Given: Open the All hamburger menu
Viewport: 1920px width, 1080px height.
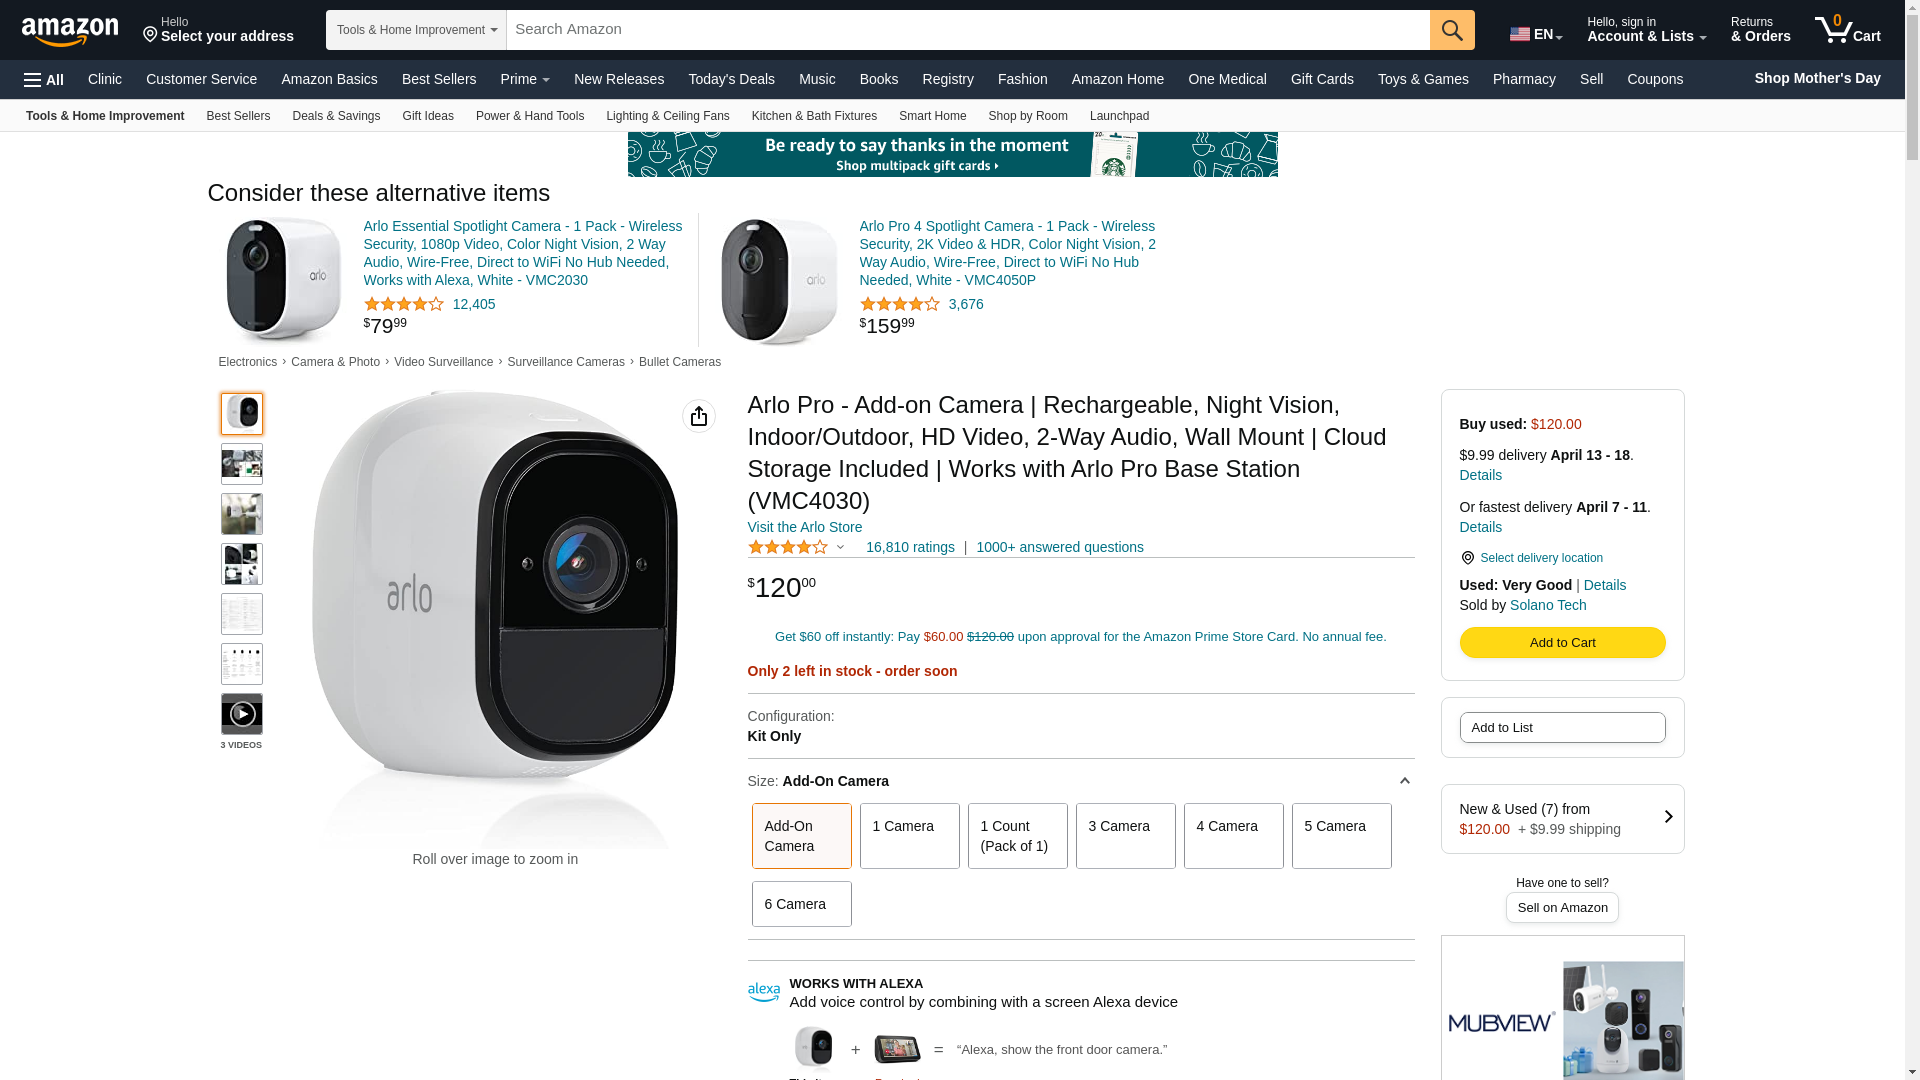Looking at the screenshot, I should point(44,80).
